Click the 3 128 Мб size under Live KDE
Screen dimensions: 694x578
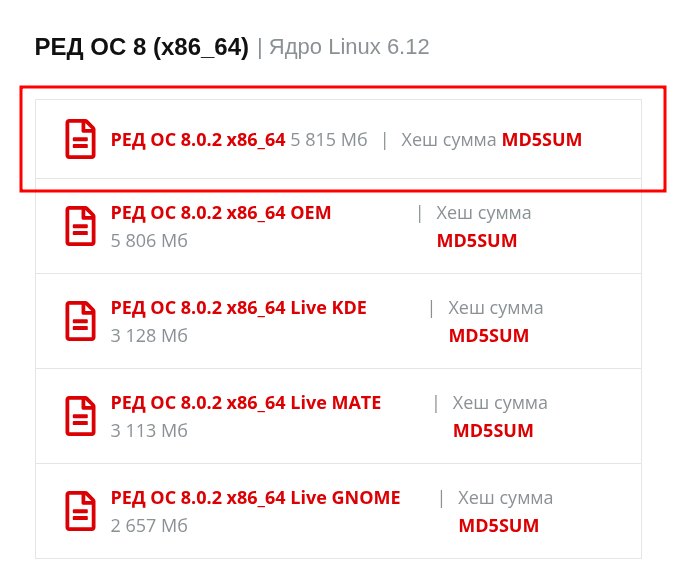pyautogui.click(x=149, y=336)
